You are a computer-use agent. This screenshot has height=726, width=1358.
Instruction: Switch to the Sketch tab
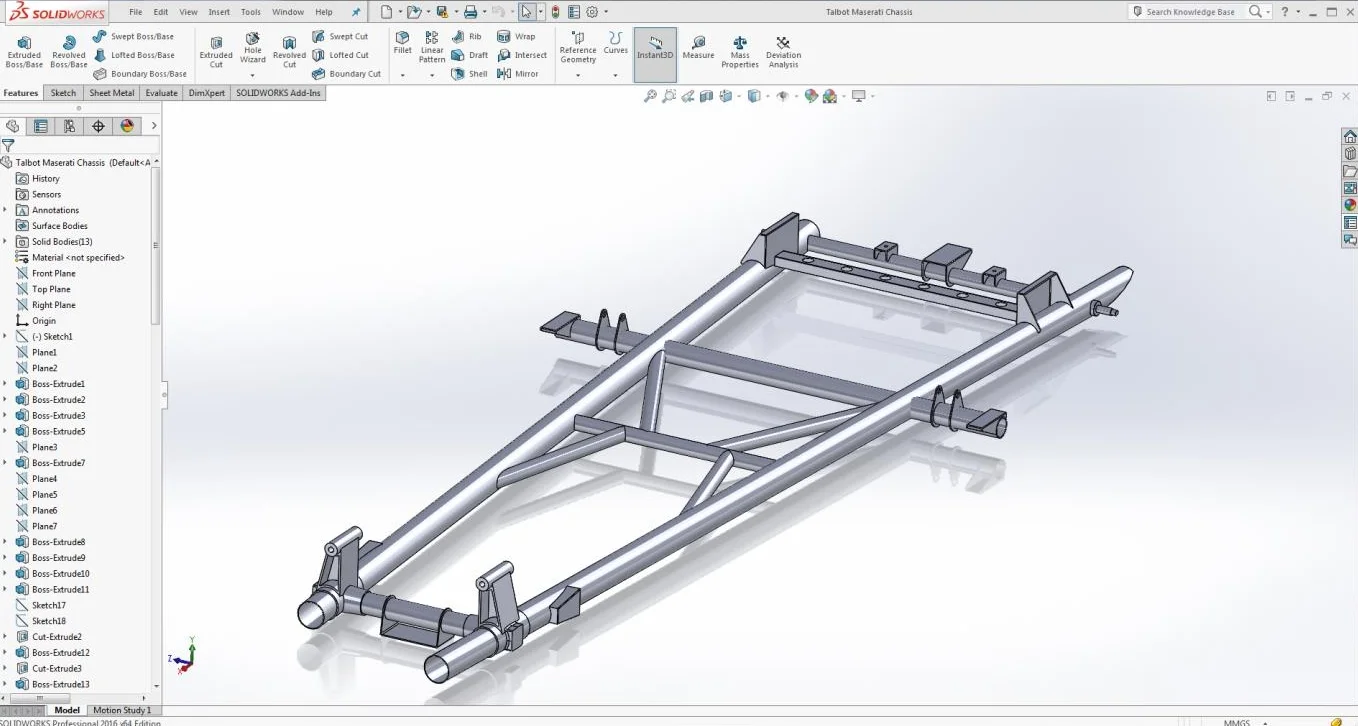point(63,93)
